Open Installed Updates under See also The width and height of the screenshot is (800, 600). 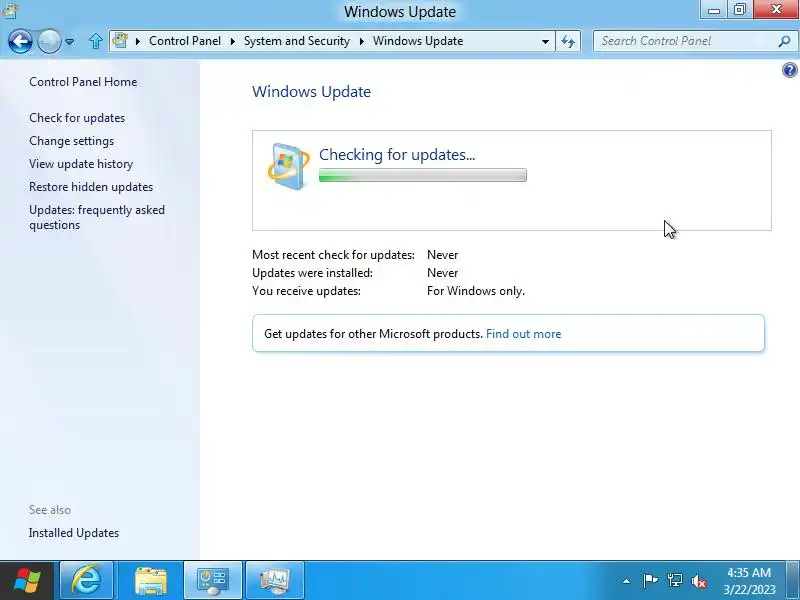click(74, 533)
